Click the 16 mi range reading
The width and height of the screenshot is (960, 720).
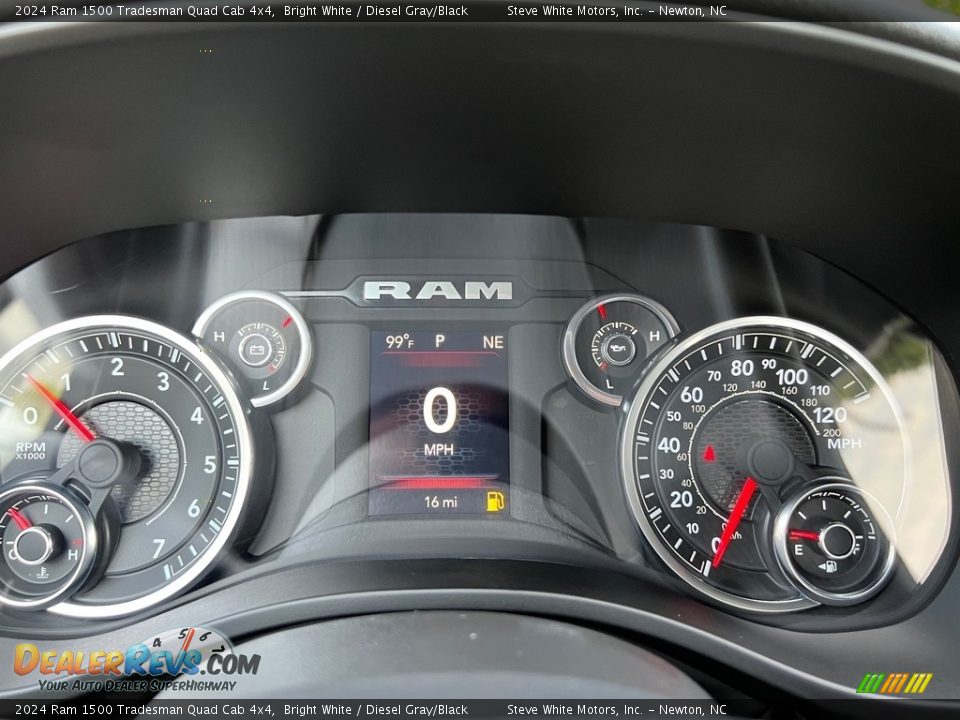coord(441,502)
